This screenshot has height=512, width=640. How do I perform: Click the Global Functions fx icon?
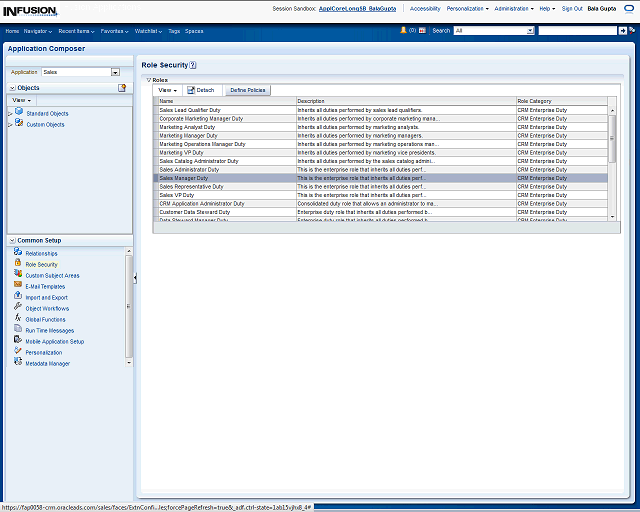coord(18,319)
